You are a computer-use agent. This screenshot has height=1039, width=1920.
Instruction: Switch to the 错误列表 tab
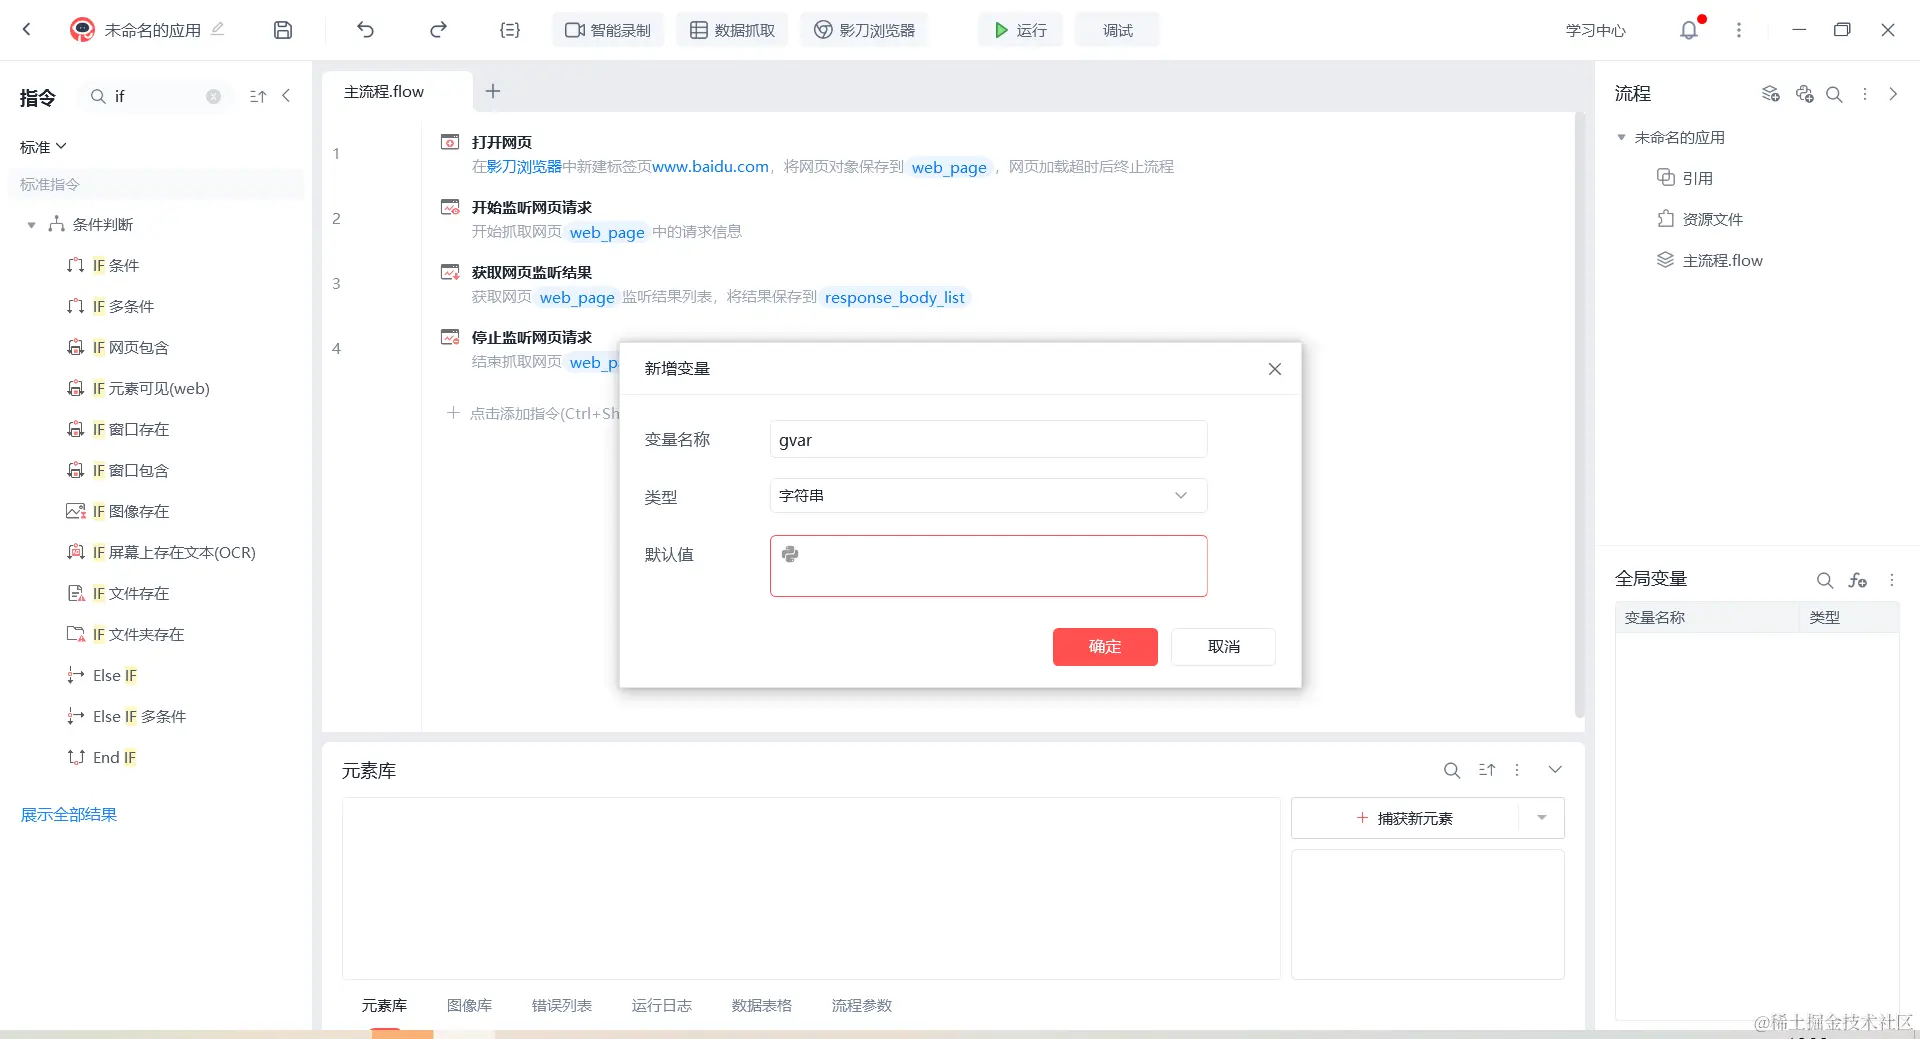click(561, 1005)
